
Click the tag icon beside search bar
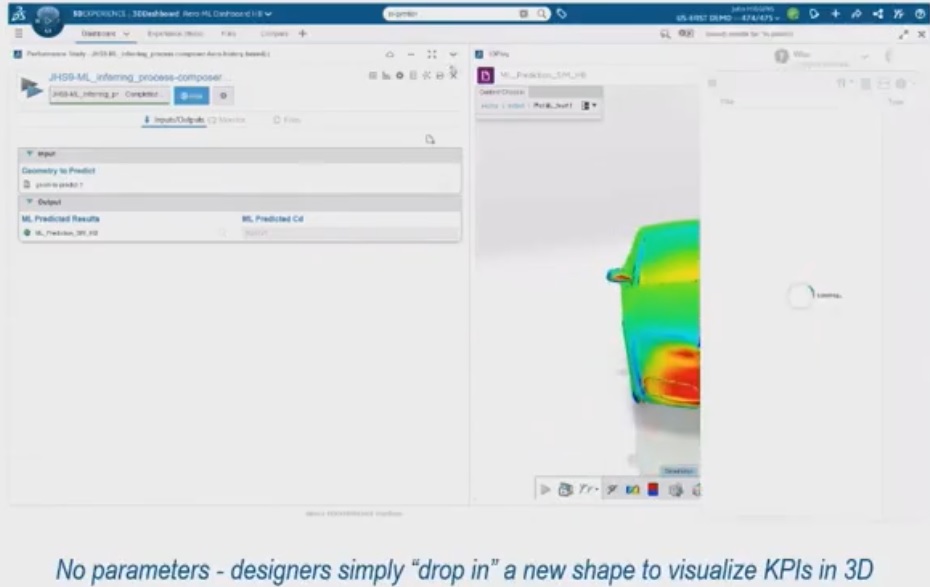(561, 14)
